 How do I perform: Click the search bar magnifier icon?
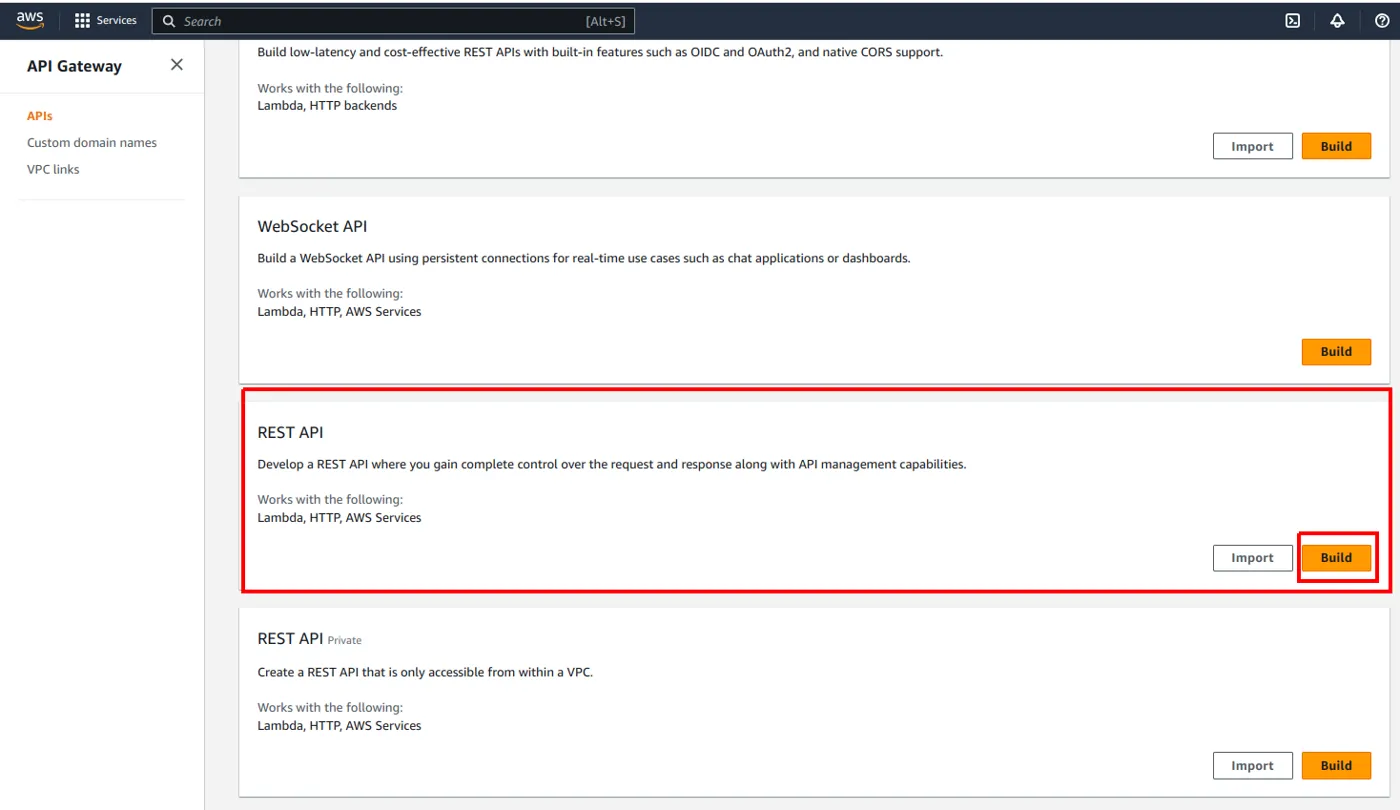[x=169, y=21]
